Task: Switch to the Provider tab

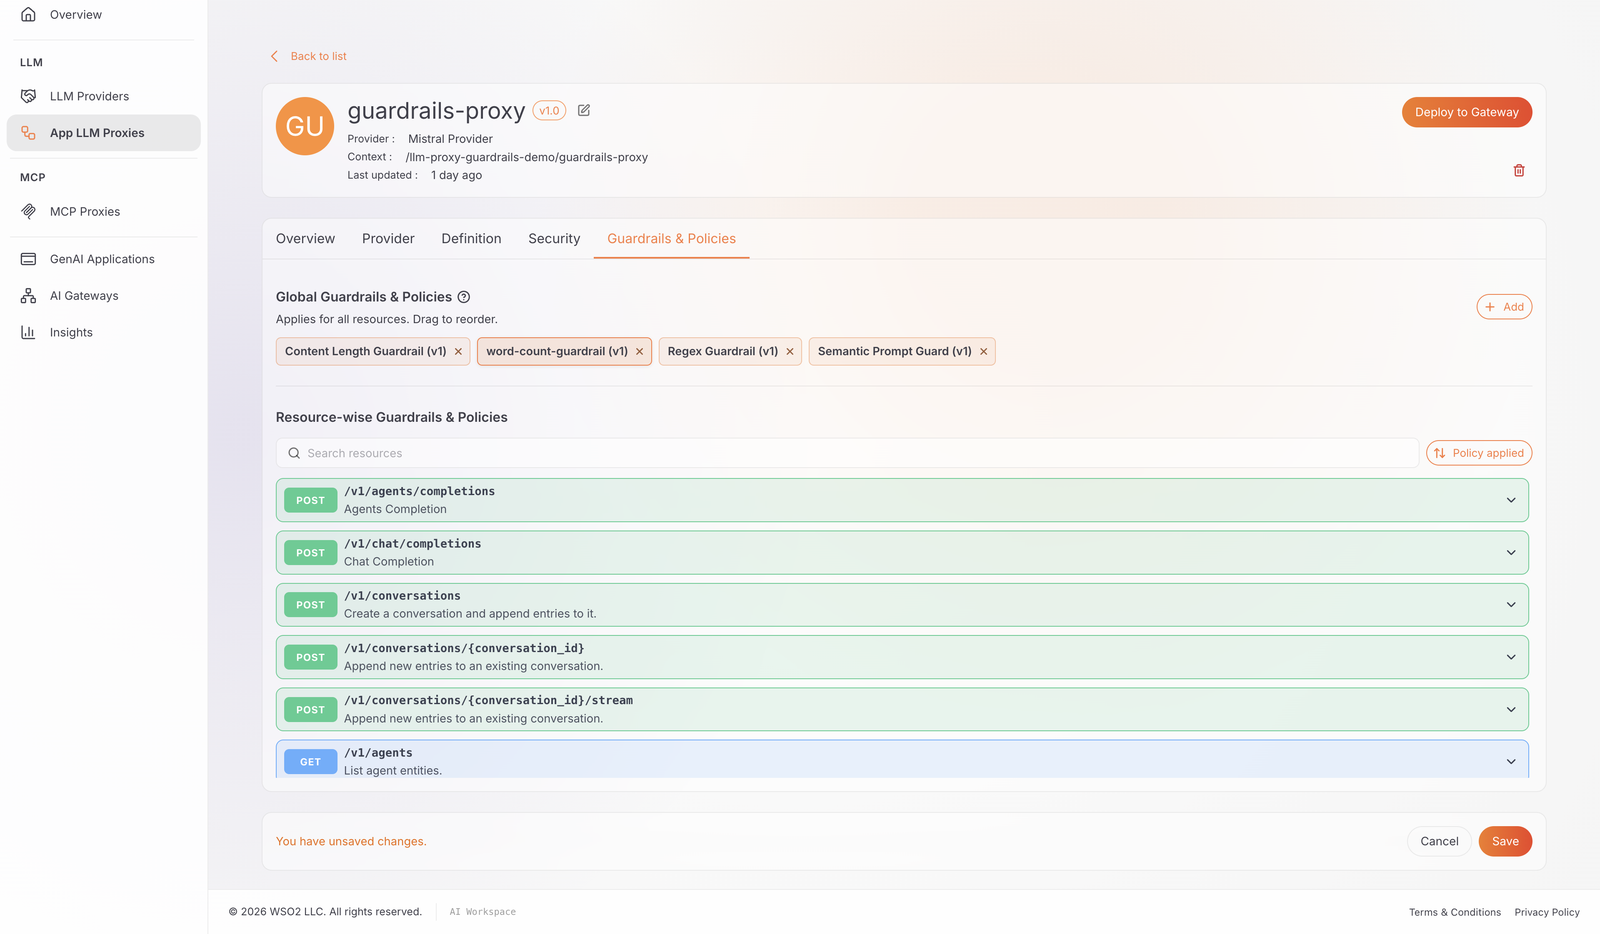Action: point(388,239)
